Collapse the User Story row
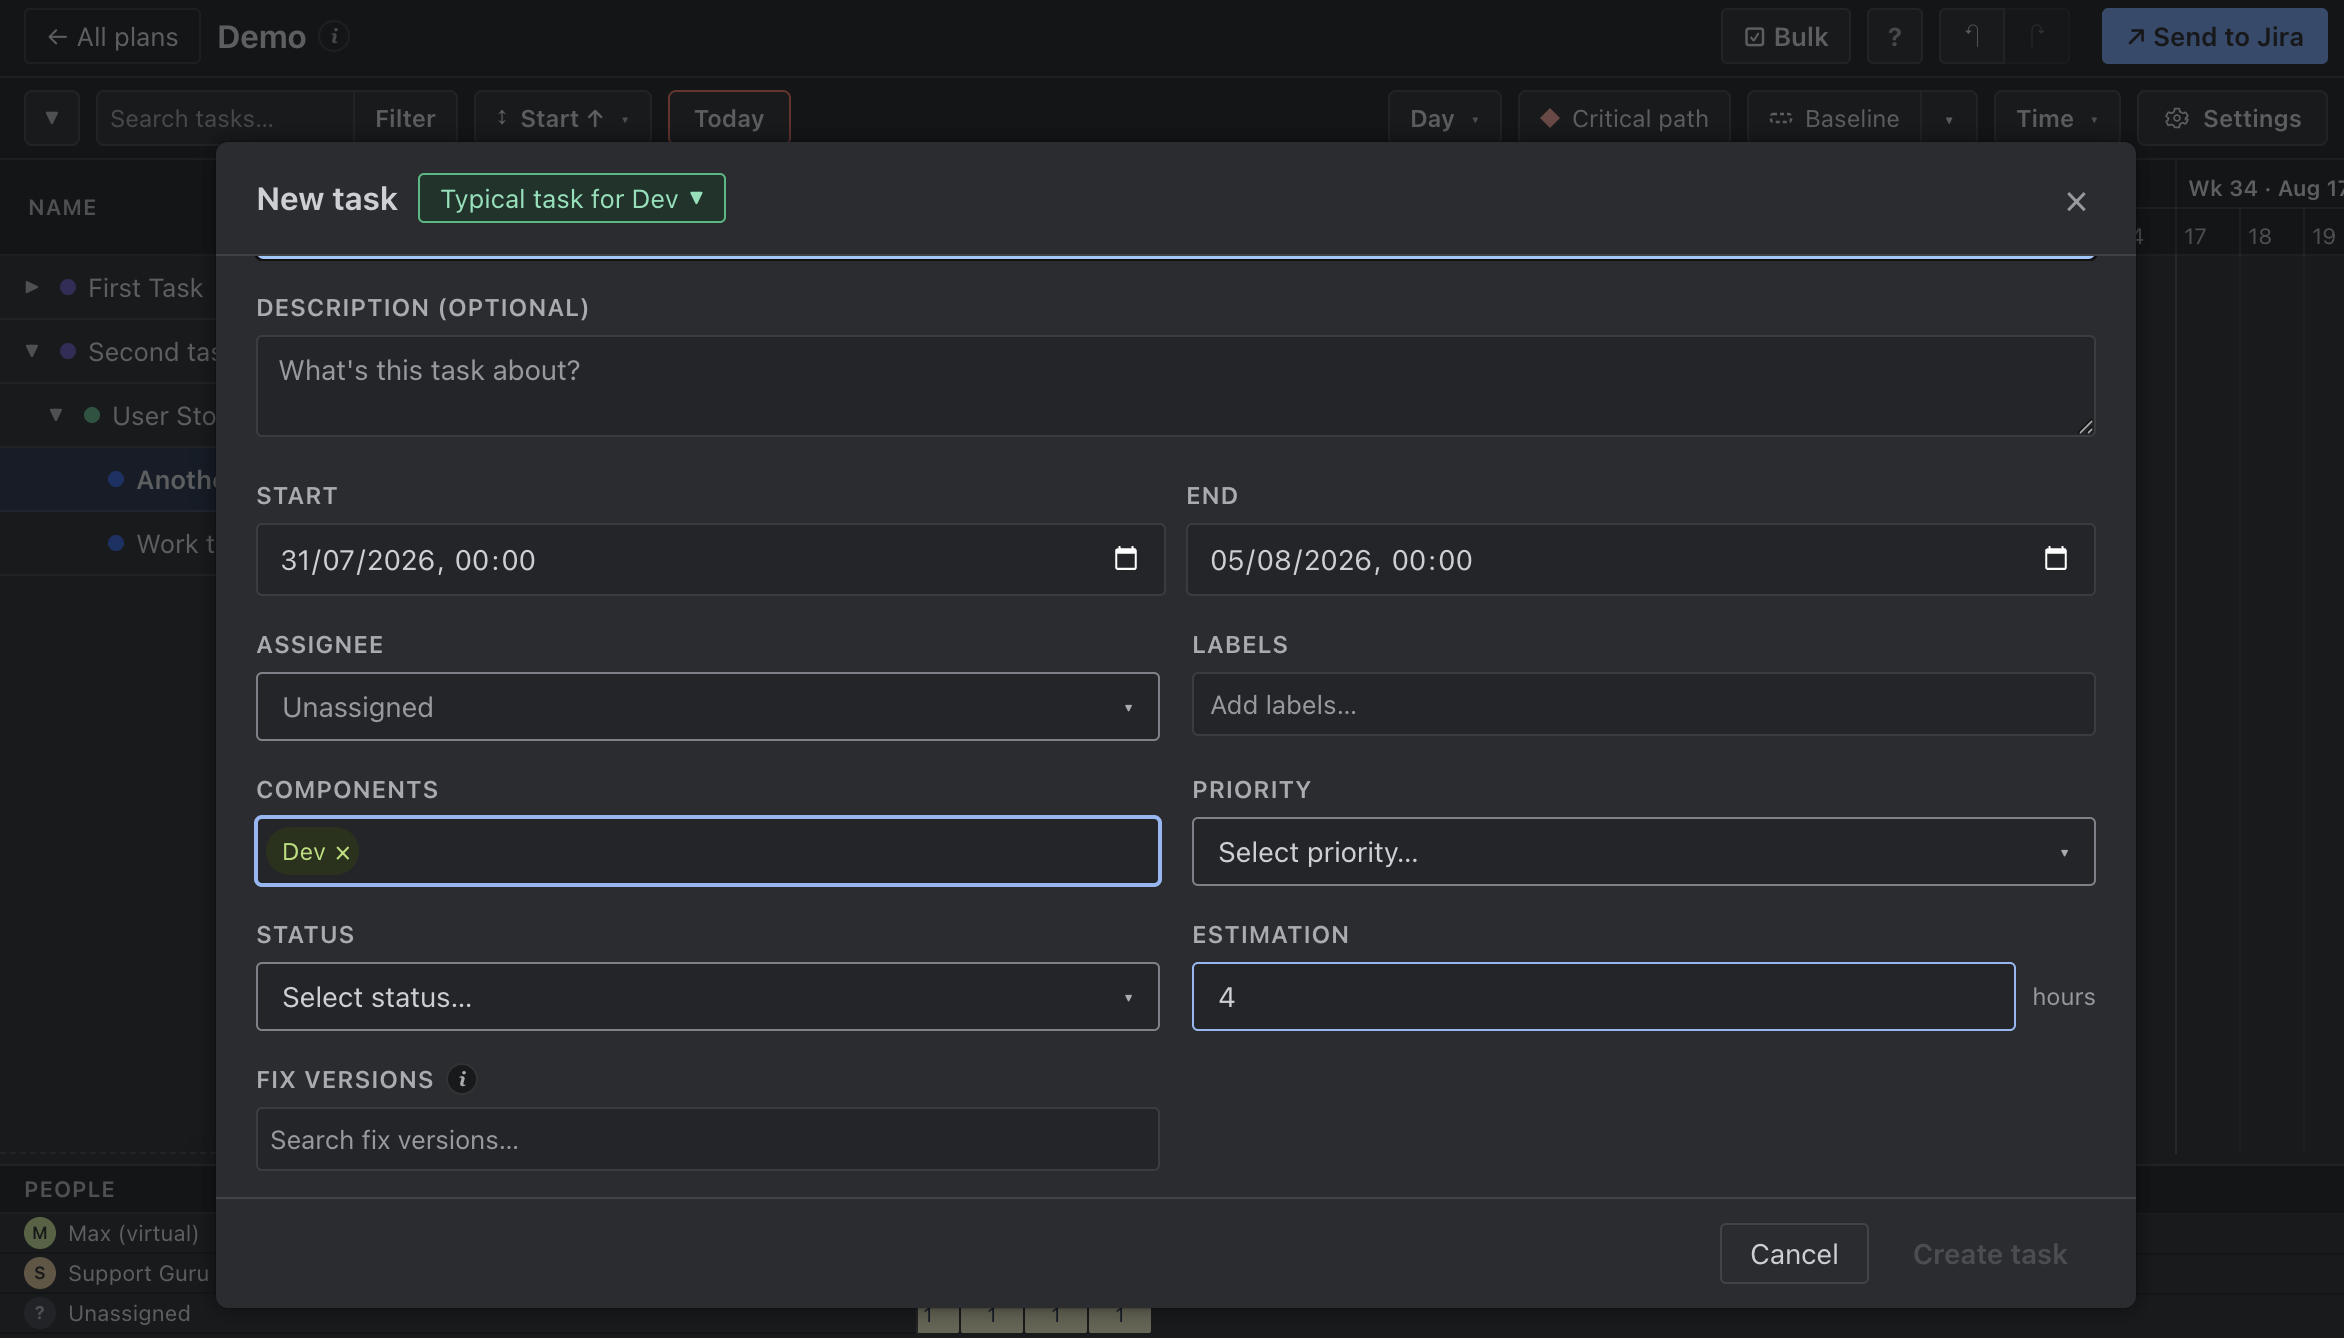The height and width of the screenshot is (1338, 2344). click(x=56, y=415)
